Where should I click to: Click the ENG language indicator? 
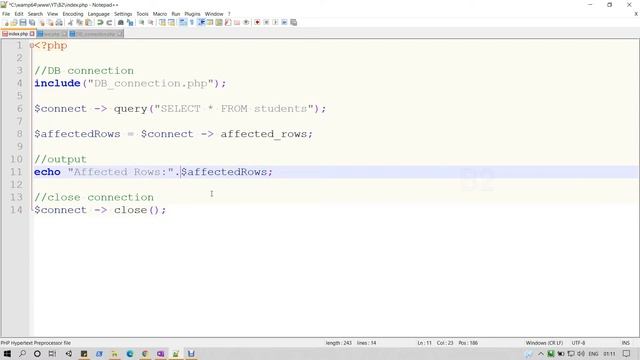point(593,354)
